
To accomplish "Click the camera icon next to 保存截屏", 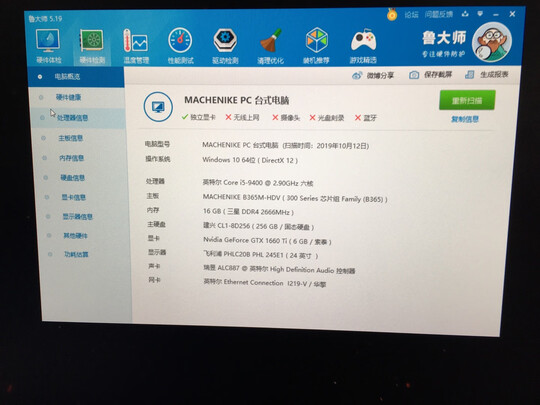I will tap(414, 75).
